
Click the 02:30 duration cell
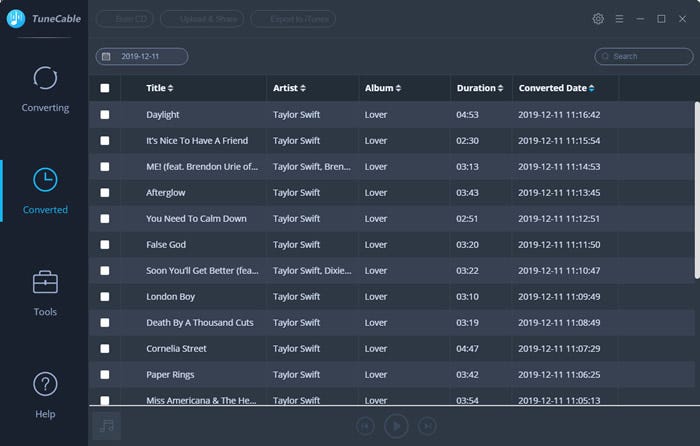pyautogui.click(x=467, y=141)
